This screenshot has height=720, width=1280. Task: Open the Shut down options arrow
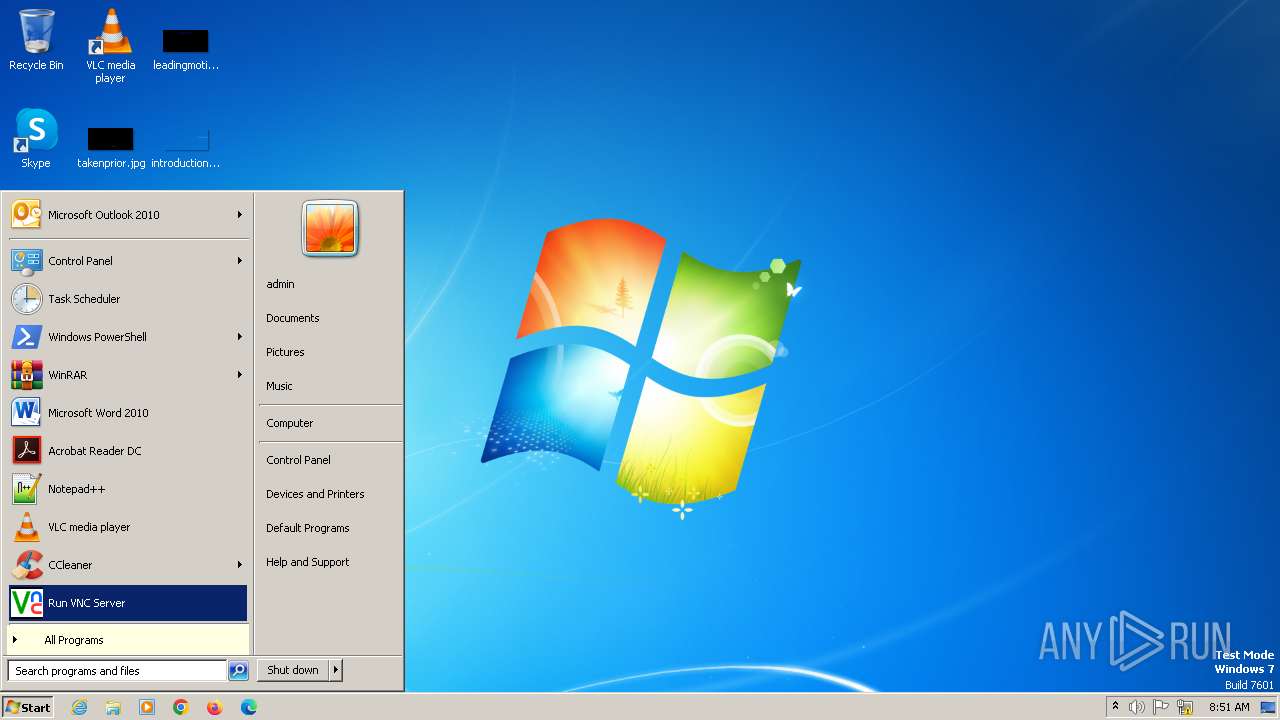pyautogui.click(x=336, y=670)
